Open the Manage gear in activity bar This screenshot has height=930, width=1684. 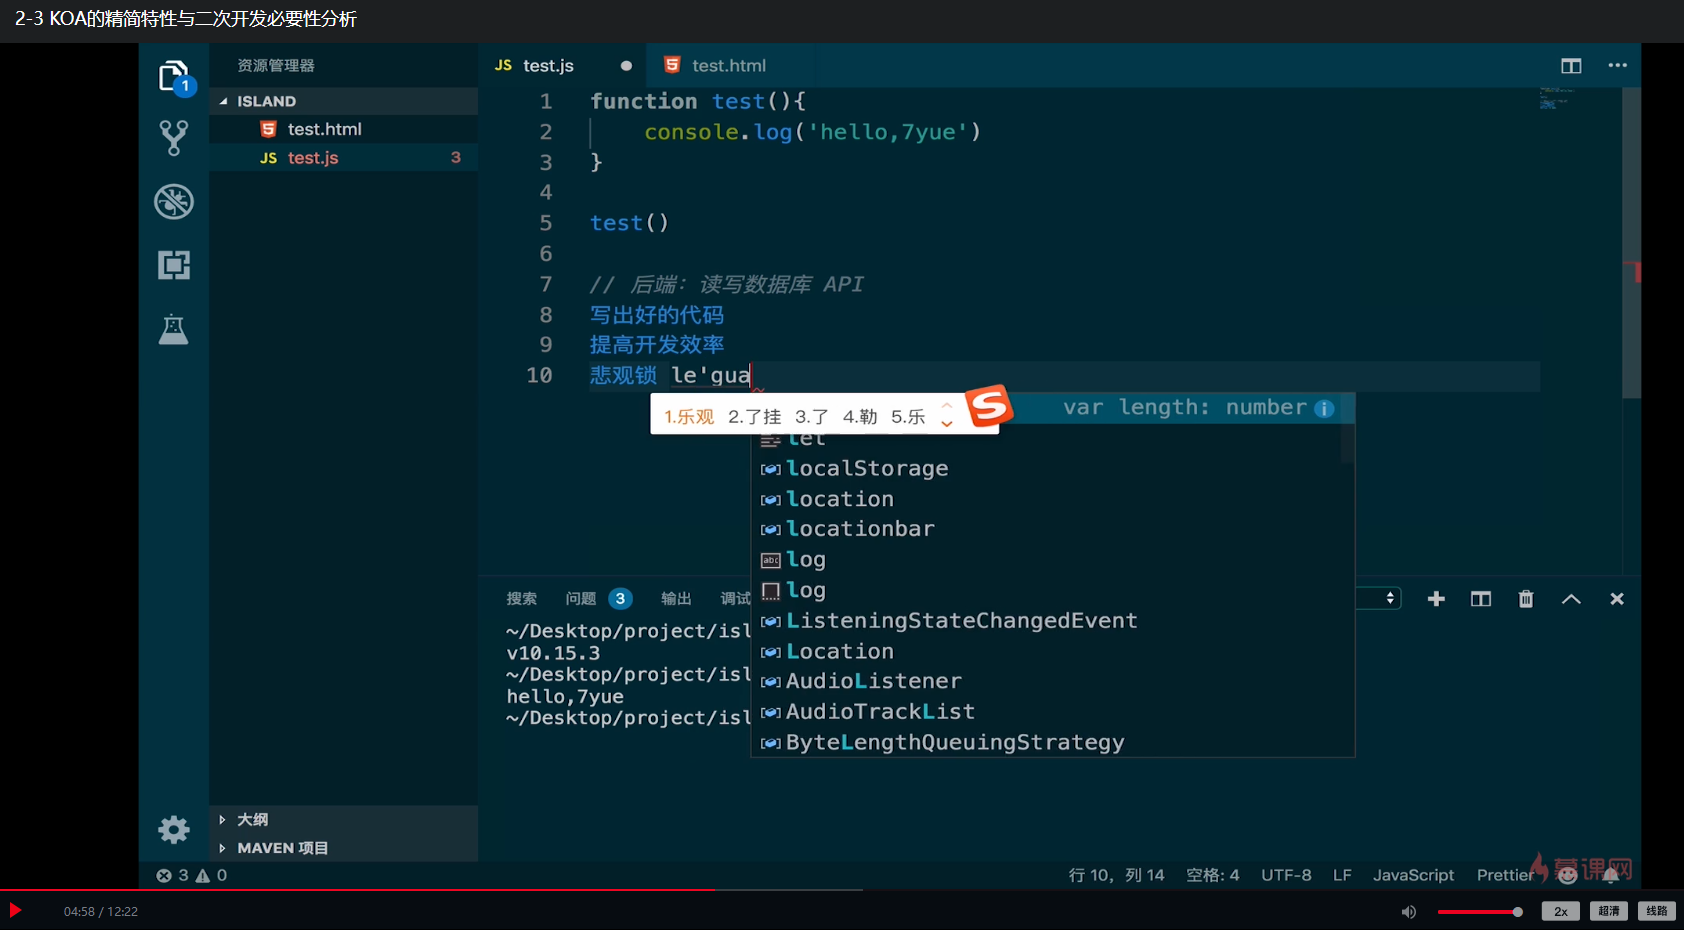[x=174, y=830]
